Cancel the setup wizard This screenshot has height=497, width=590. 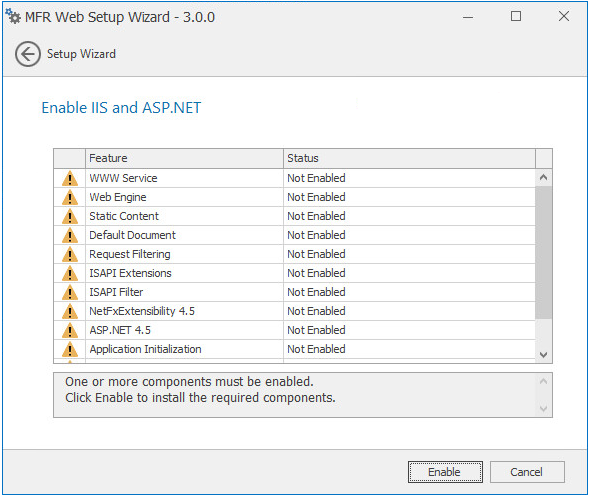(x=527, y=472)
